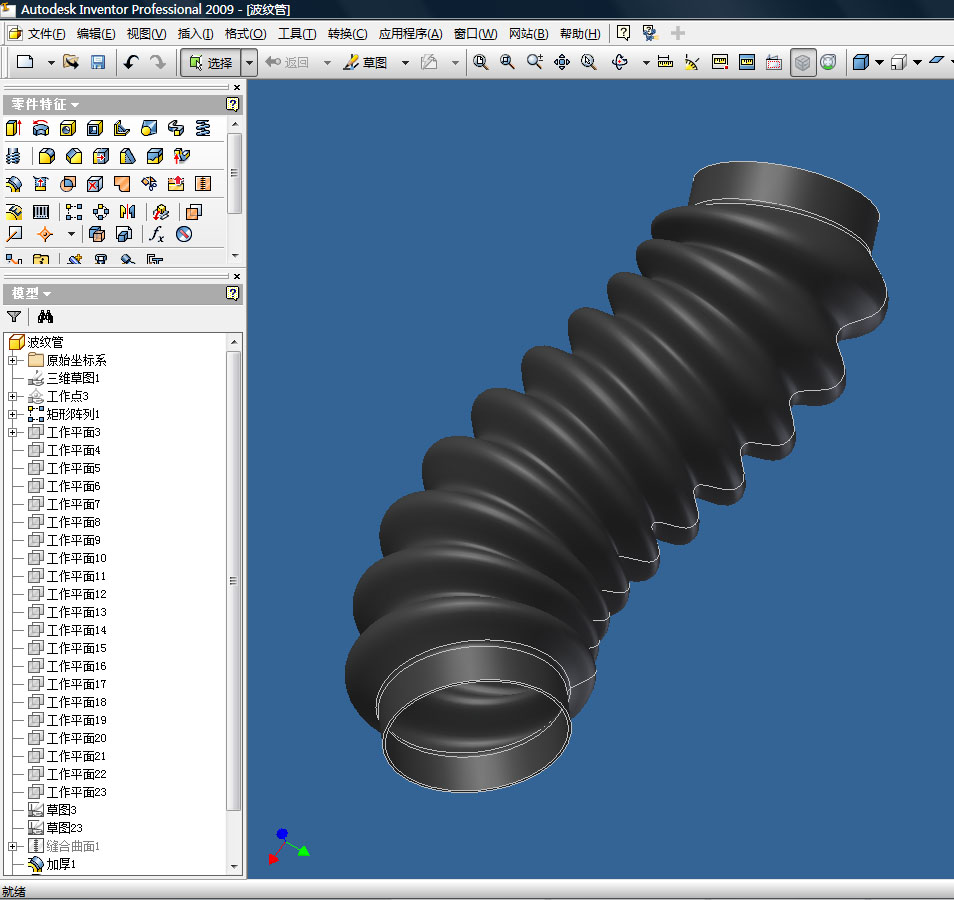Viewport: 954px width, 900px height.
Task: Open the 工具(T) menu
Action: coord(297,34)
